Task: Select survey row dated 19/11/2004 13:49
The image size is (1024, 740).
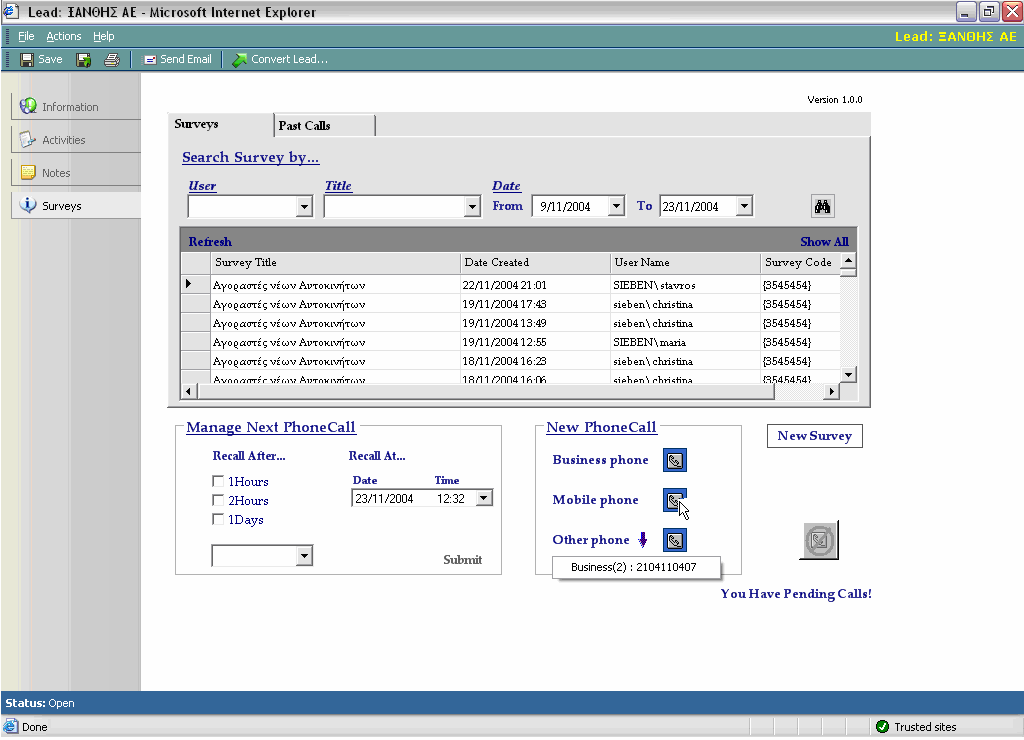Action: [x=510, y=323]
